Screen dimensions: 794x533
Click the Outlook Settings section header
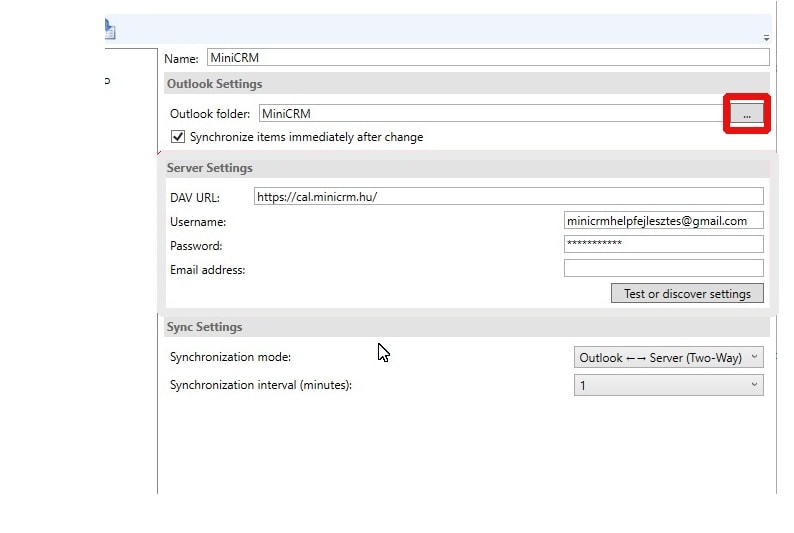coord(467,84)
